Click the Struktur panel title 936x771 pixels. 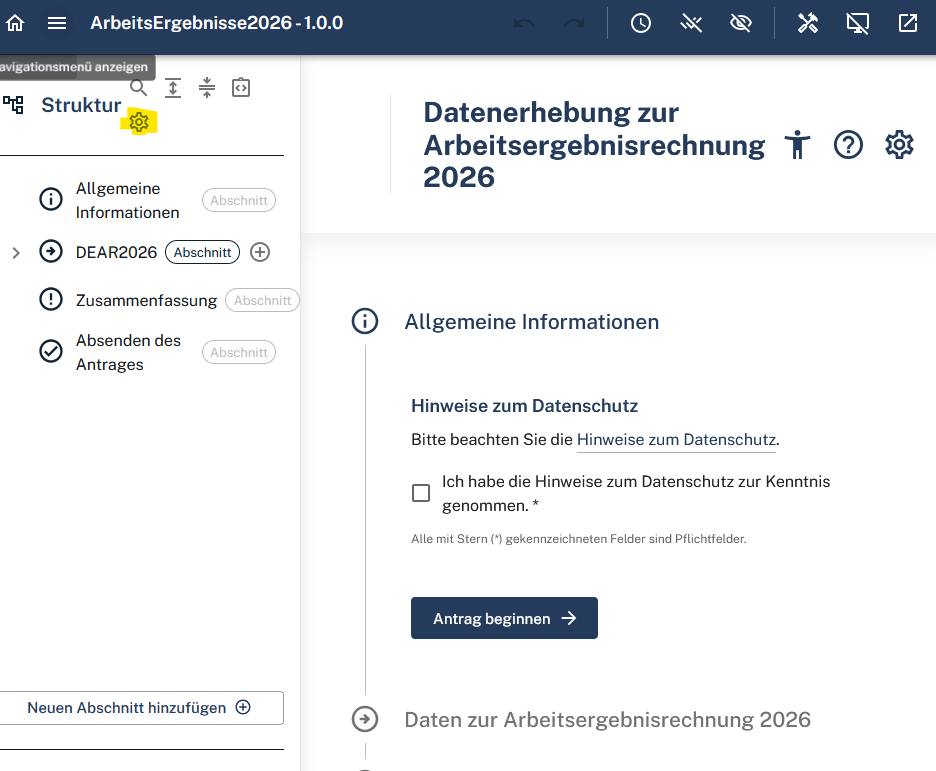(x=81, y=105)
